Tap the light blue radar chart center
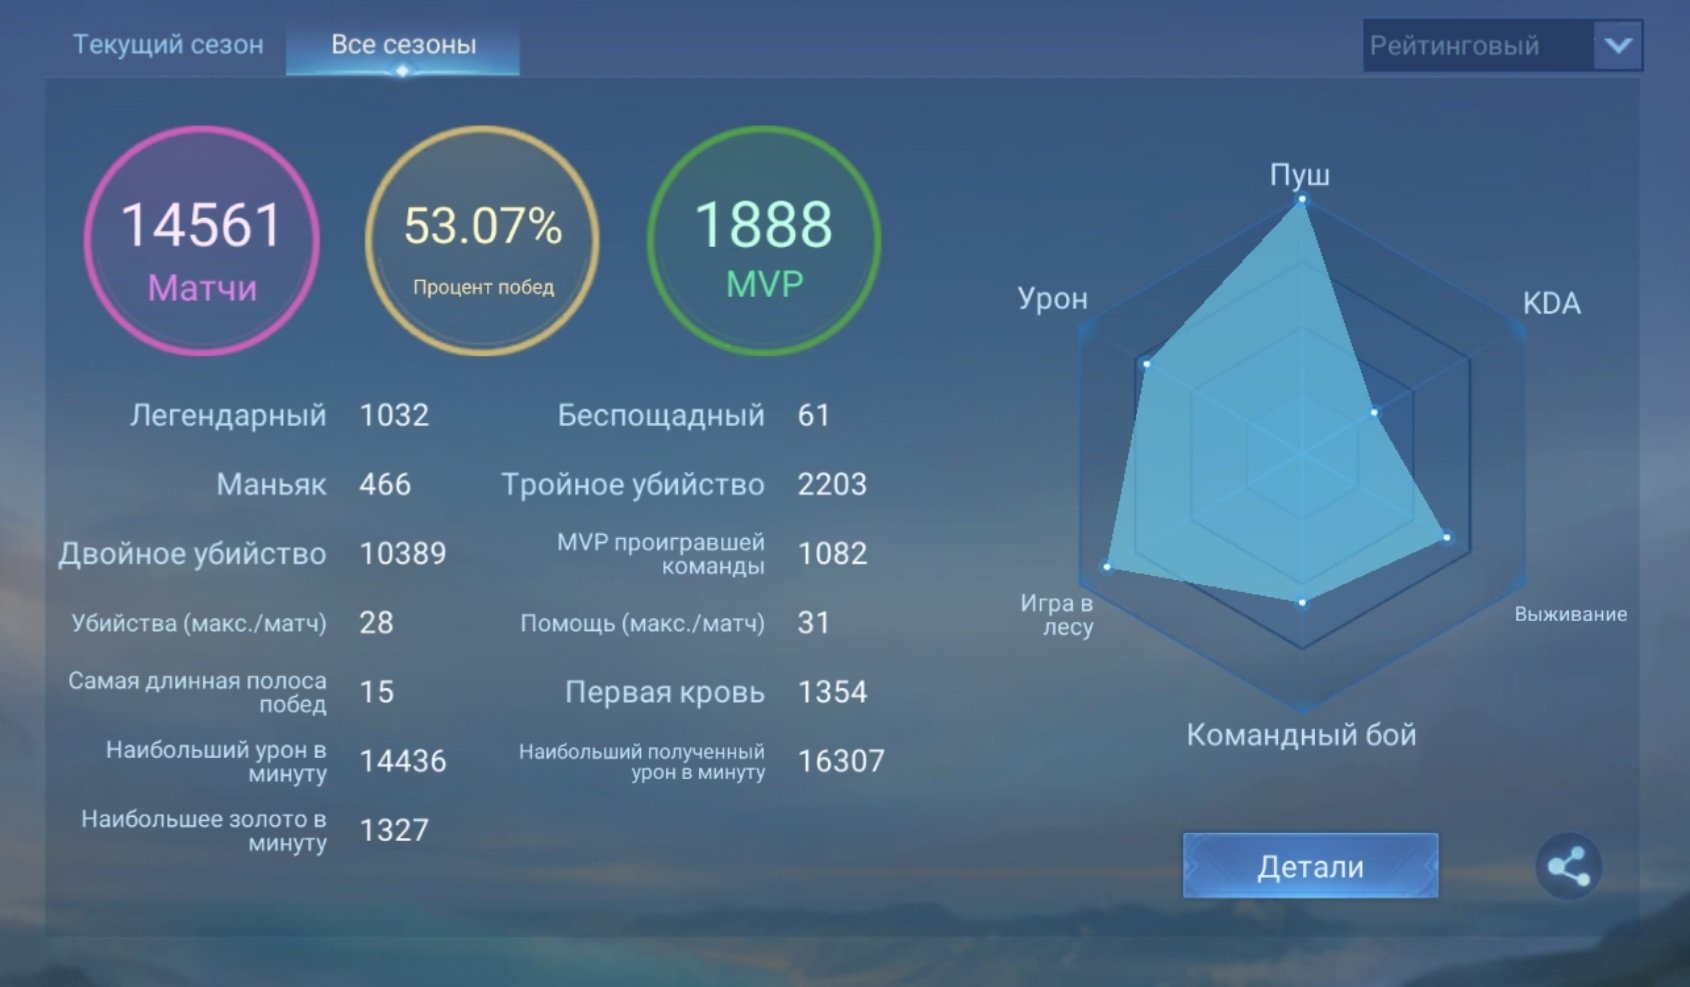The height and width of the screenshot is (987, 1690). [x=1302, y=455]
